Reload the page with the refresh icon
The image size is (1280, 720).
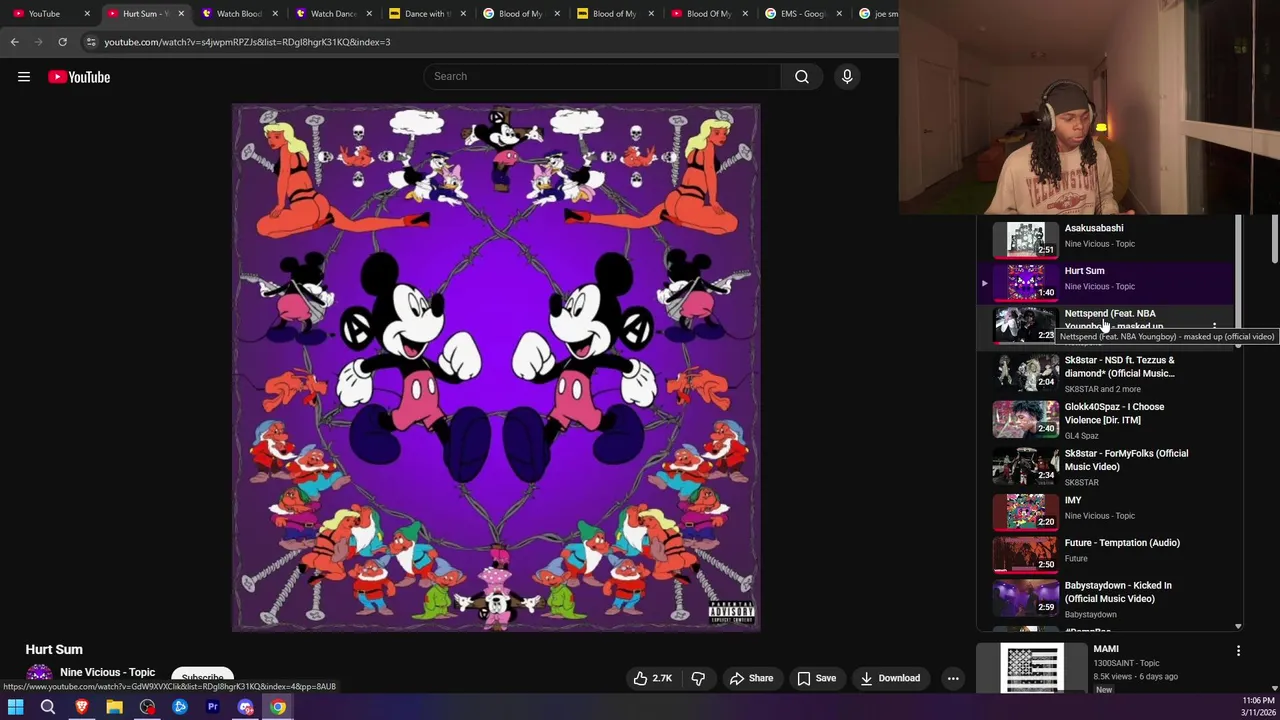(62, 42)
